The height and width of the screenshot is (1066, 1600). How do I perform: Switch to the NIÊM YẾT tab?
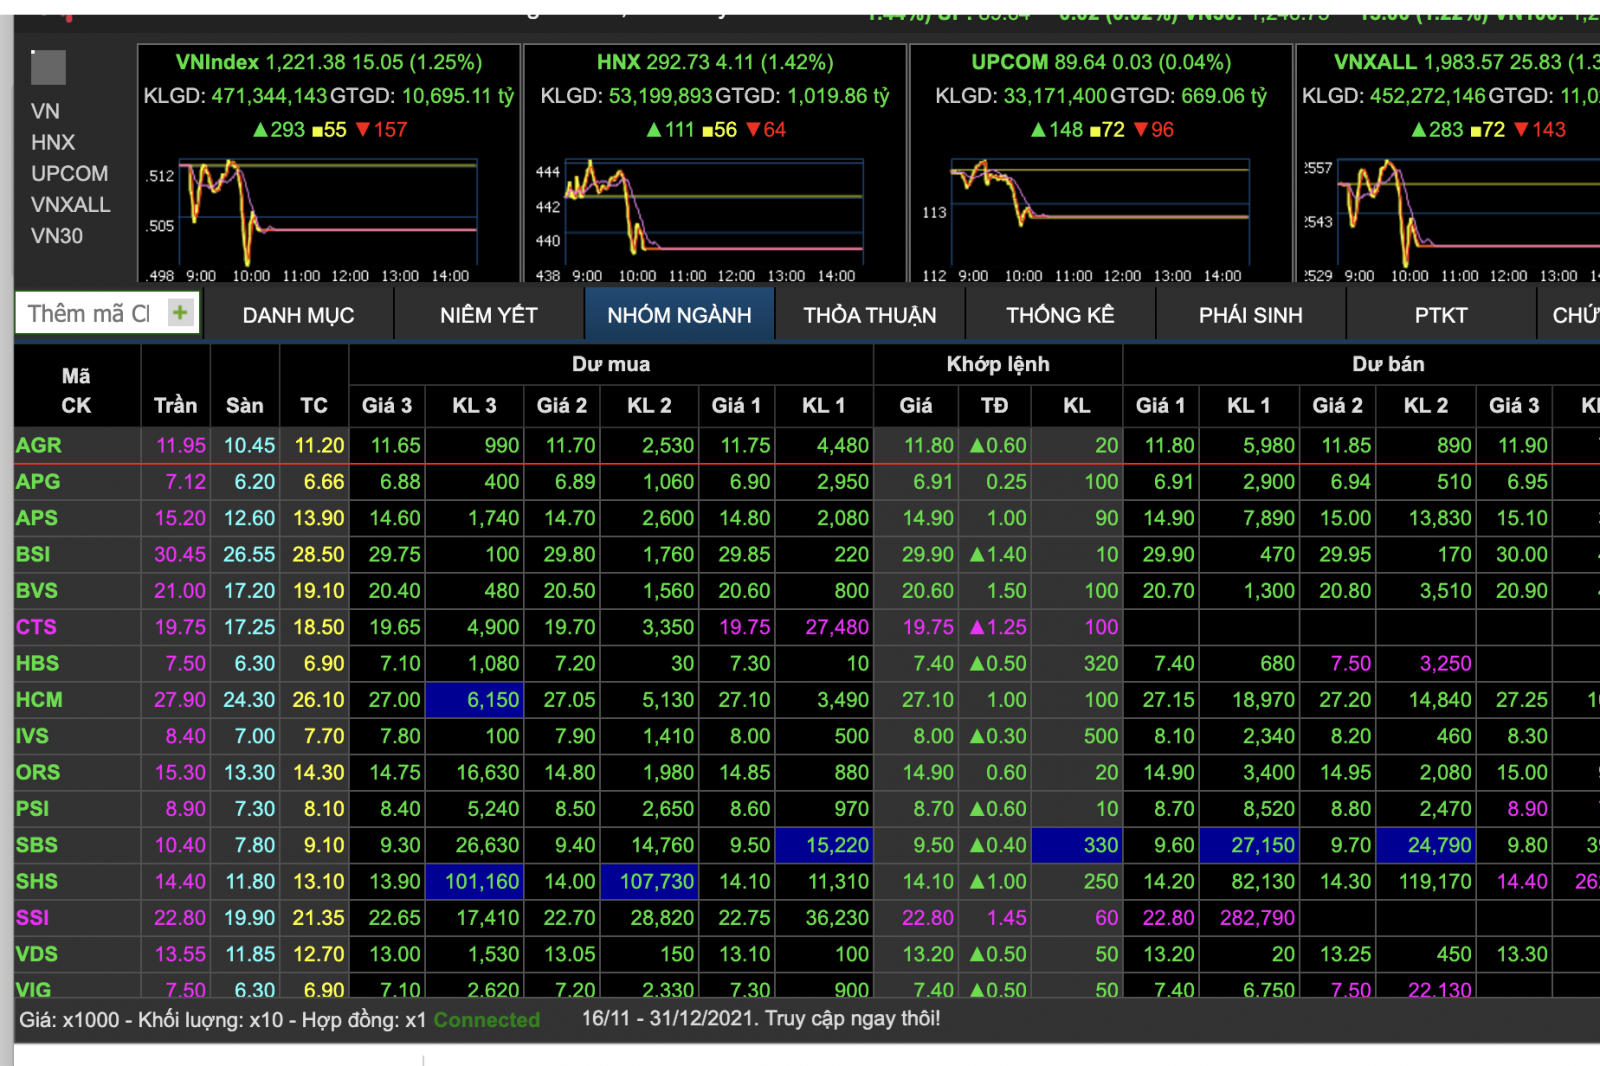(489, 315)
